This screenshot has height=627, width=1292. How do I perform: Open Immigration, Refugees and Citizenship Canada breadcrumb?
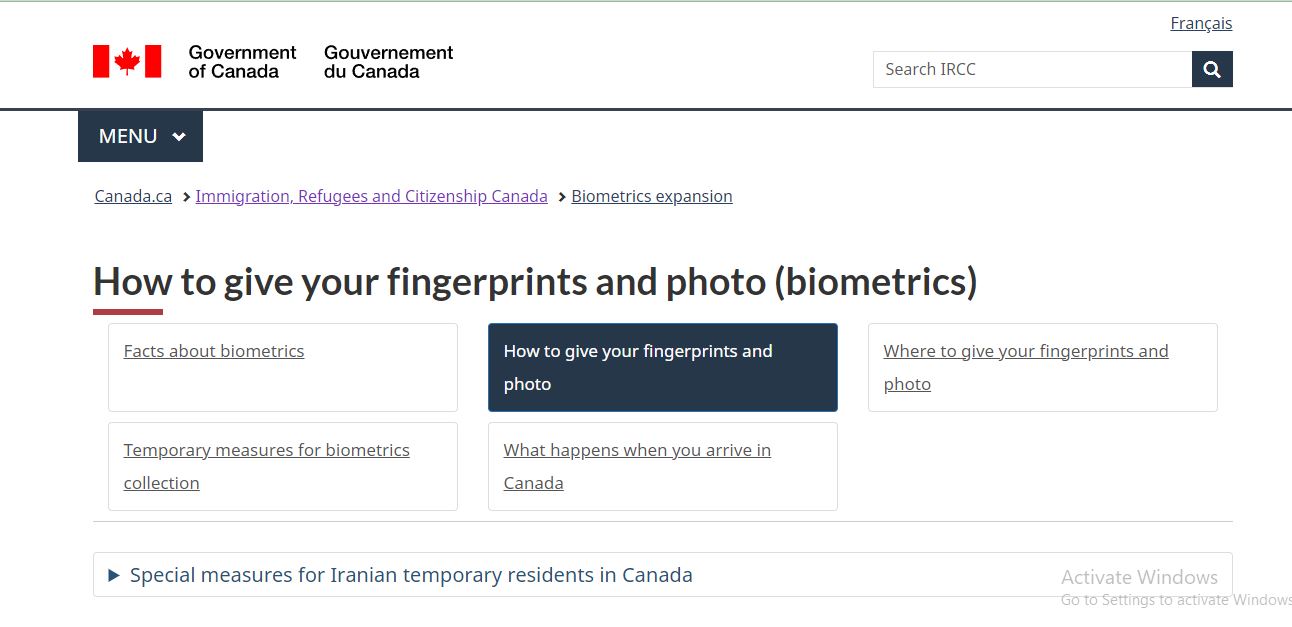point(371,196)
